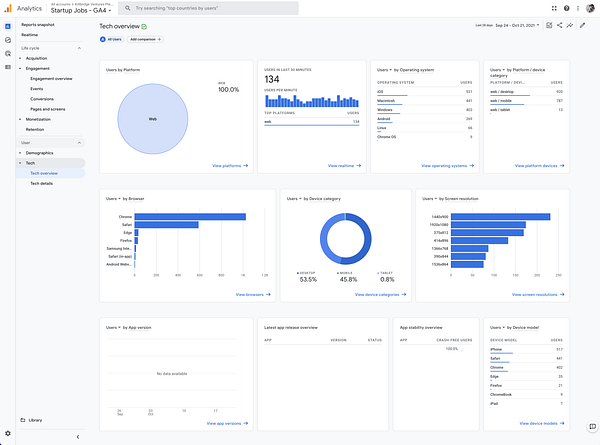600x445 pixels.
Task: Open Admin settings gear icon
Action: pyautogui.click(x=8, y=434)
